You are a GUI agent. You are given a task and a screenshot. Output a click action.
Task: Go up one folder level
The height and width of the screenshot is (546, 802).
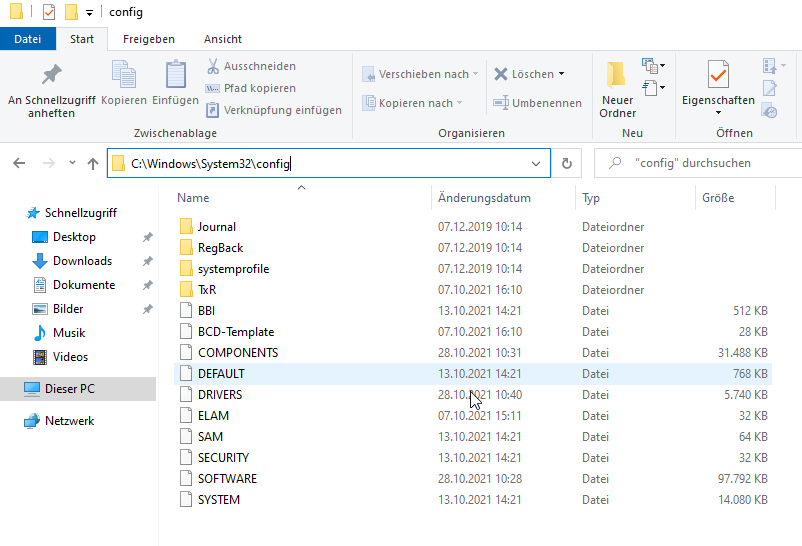click(93, 163)
